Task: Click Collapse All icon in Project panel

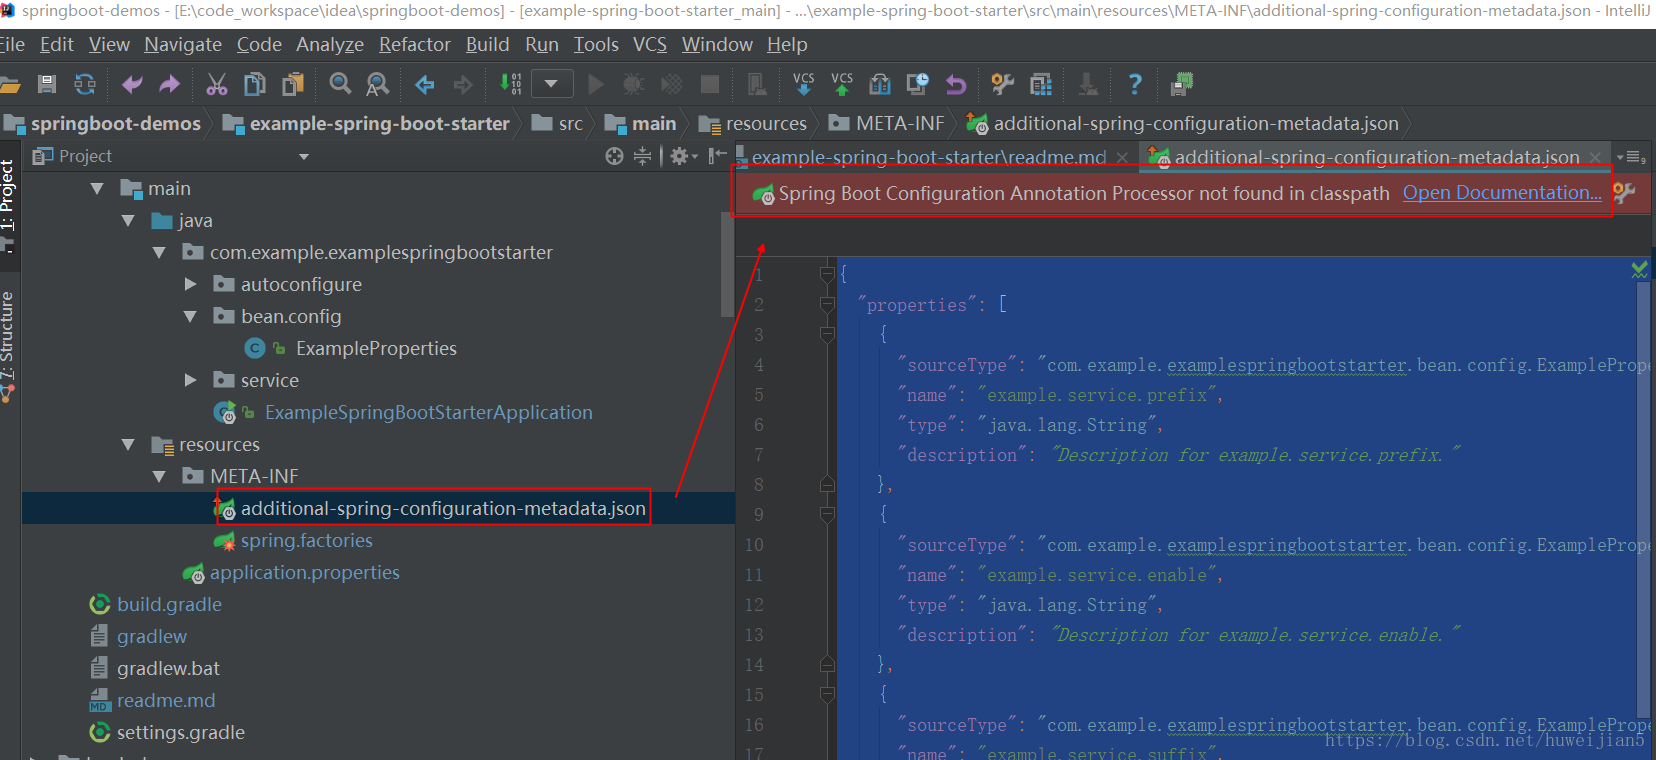Action: point(643,156)
